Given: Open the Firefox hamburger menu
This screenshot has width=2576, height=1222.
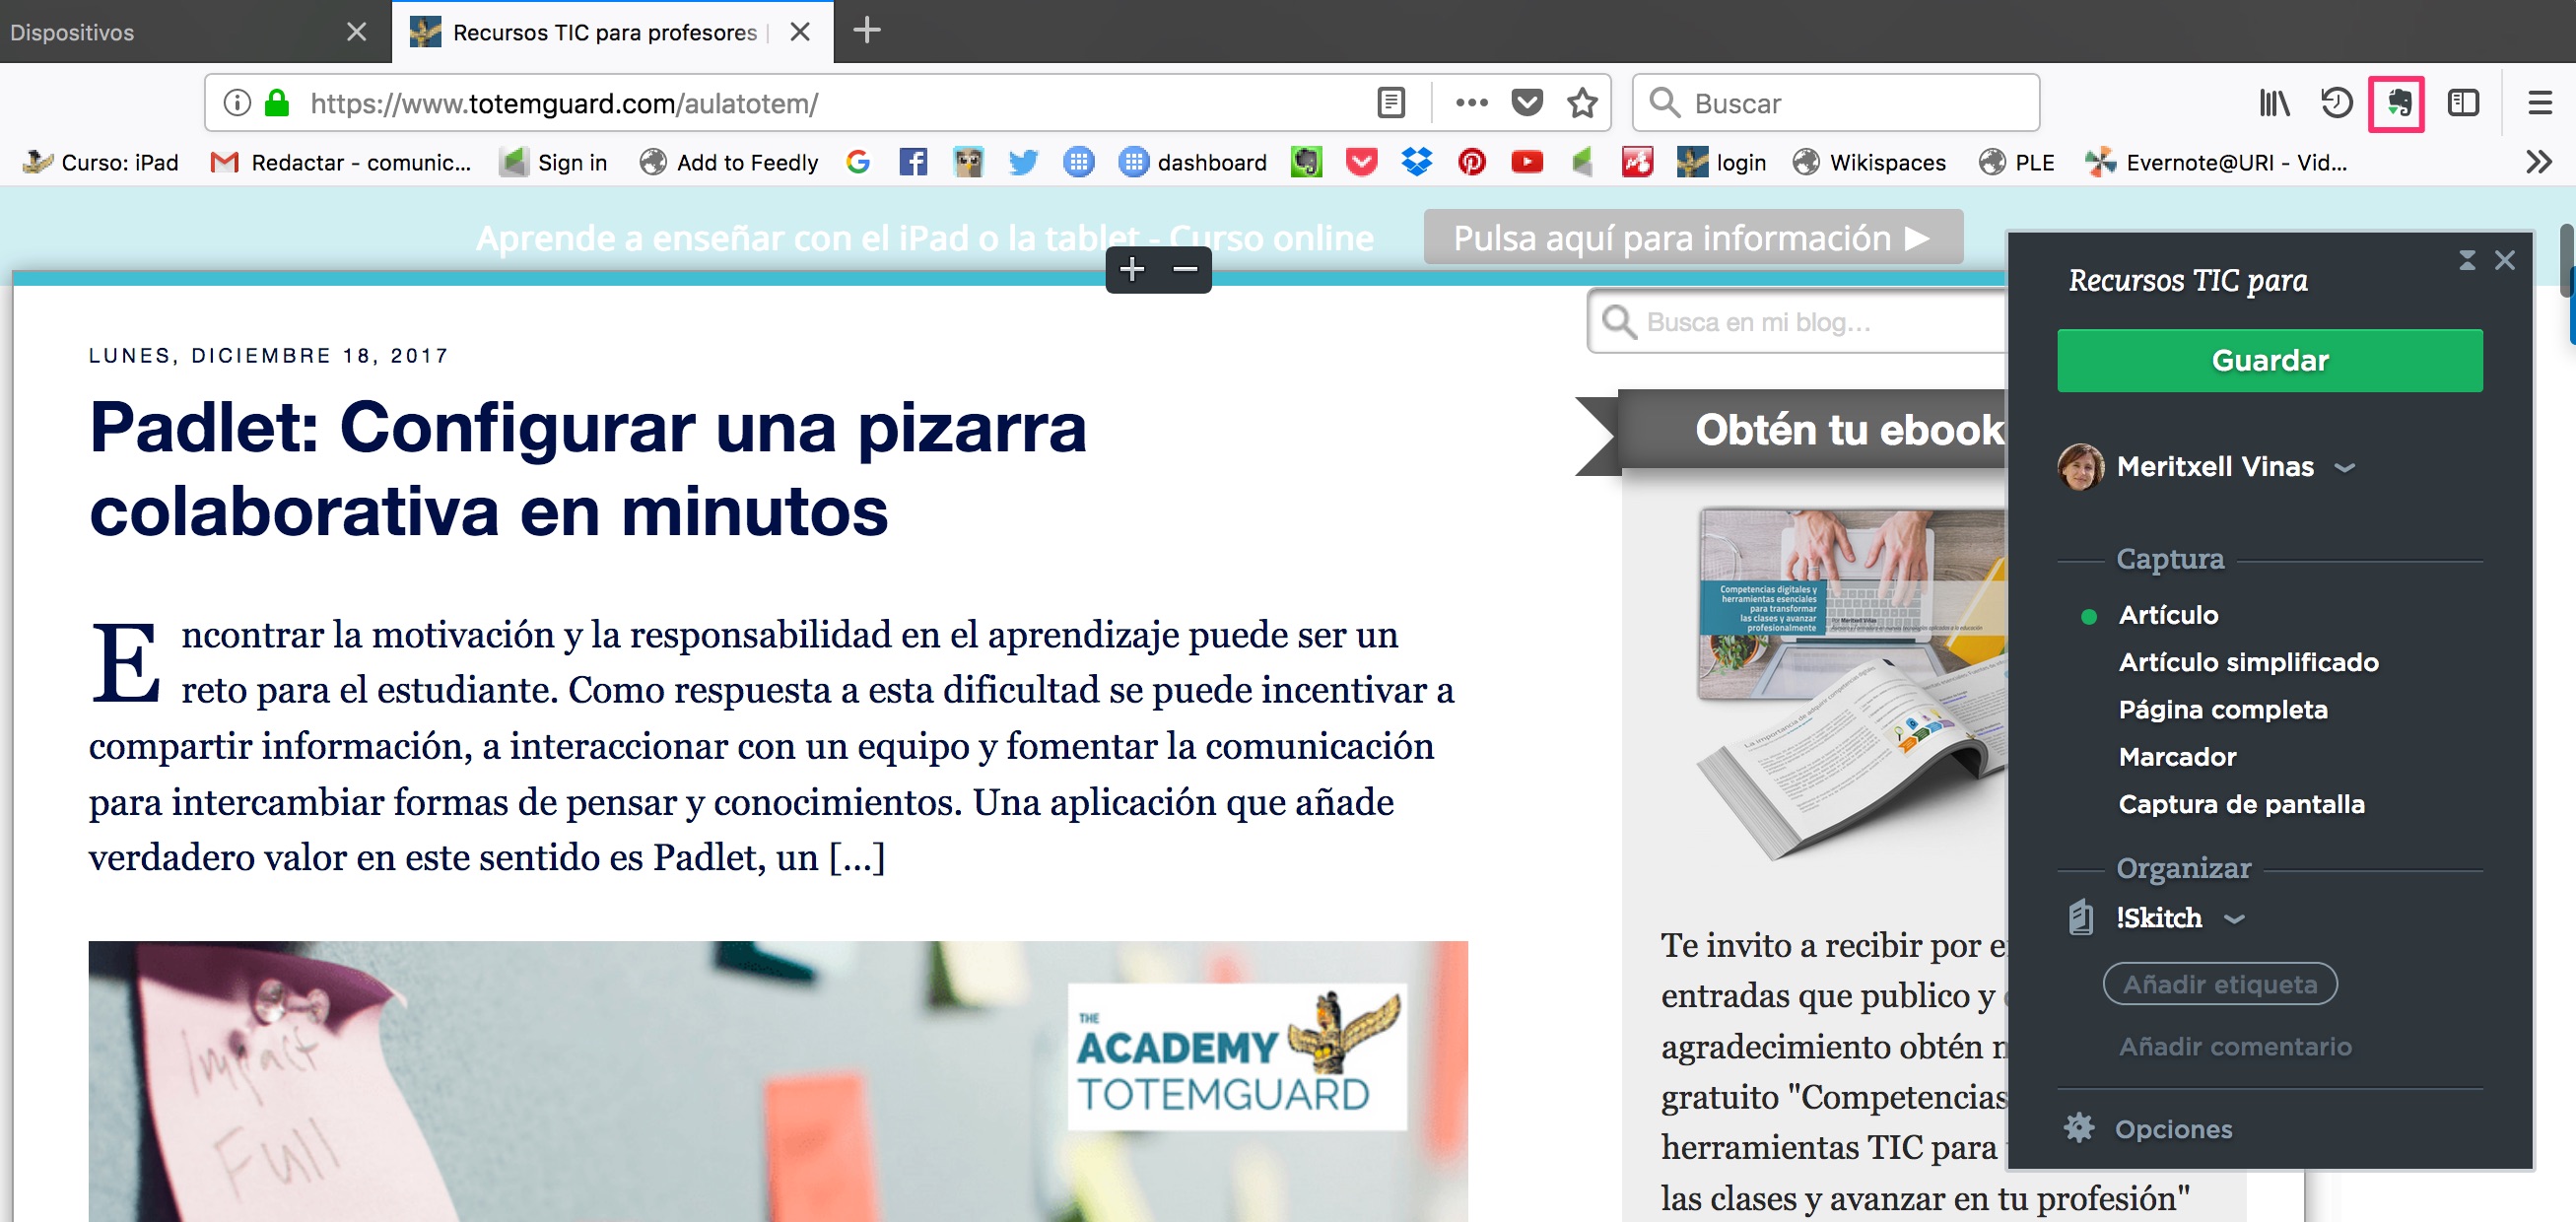Looking at the screenshot, I should tap(2540, 103).
